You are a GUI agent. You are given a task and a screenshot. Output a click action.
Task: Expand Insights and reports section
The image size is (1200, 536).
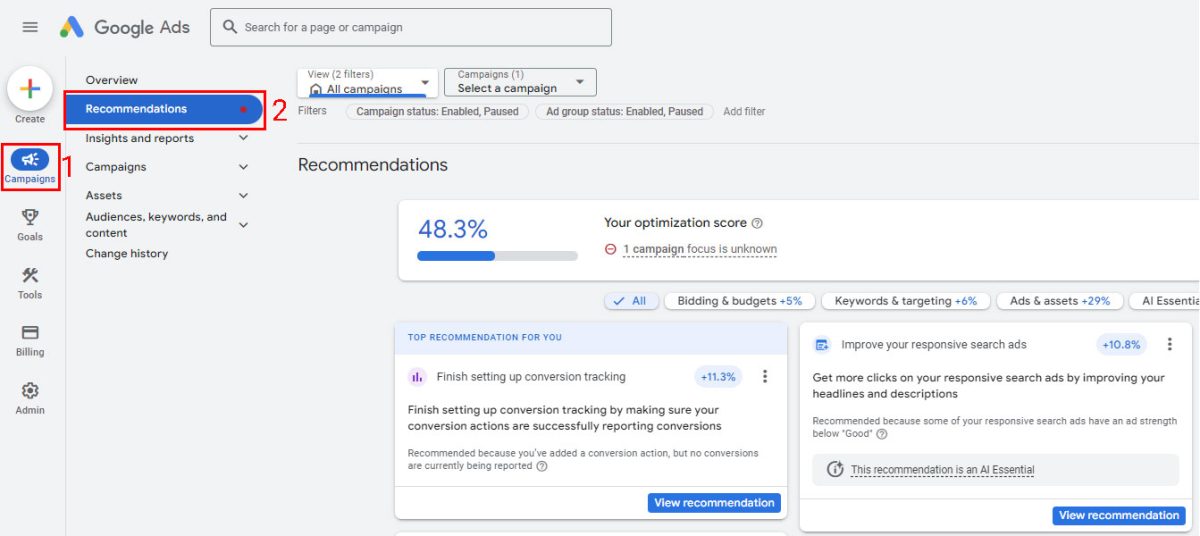point(243,138)
